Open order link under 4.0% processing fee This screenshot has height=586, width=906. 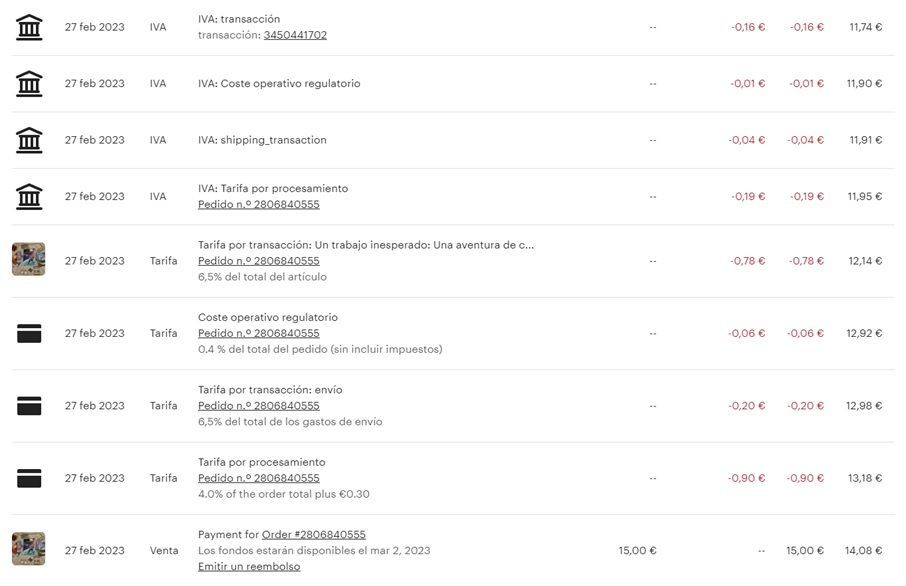click(258, 478)
